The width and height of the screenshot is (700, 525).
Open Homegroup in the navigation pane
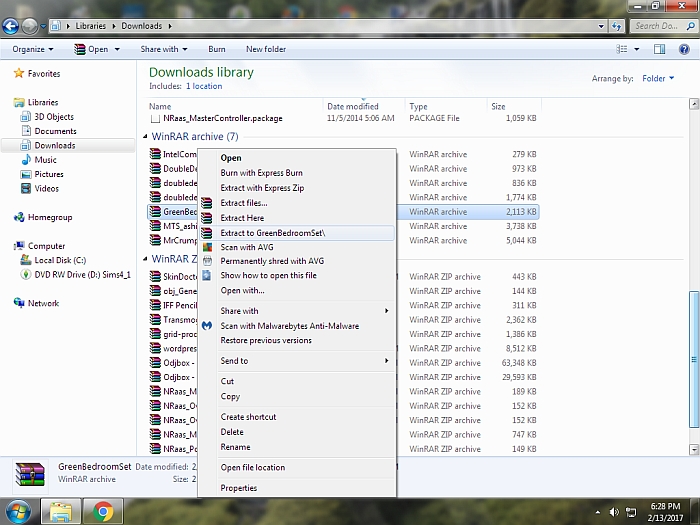49,217
